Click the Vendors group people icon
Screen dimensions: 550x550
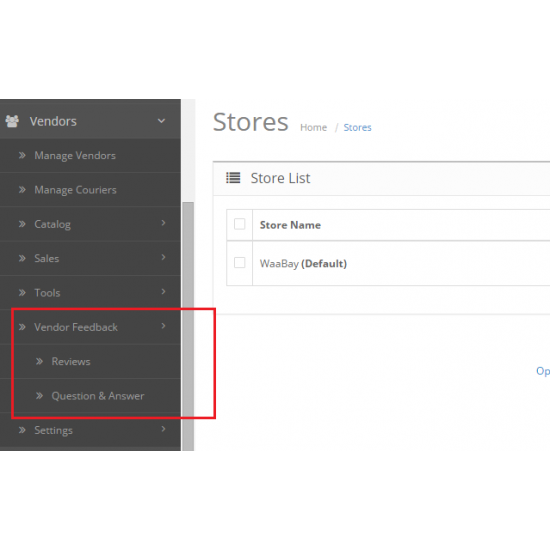point(12,121)
